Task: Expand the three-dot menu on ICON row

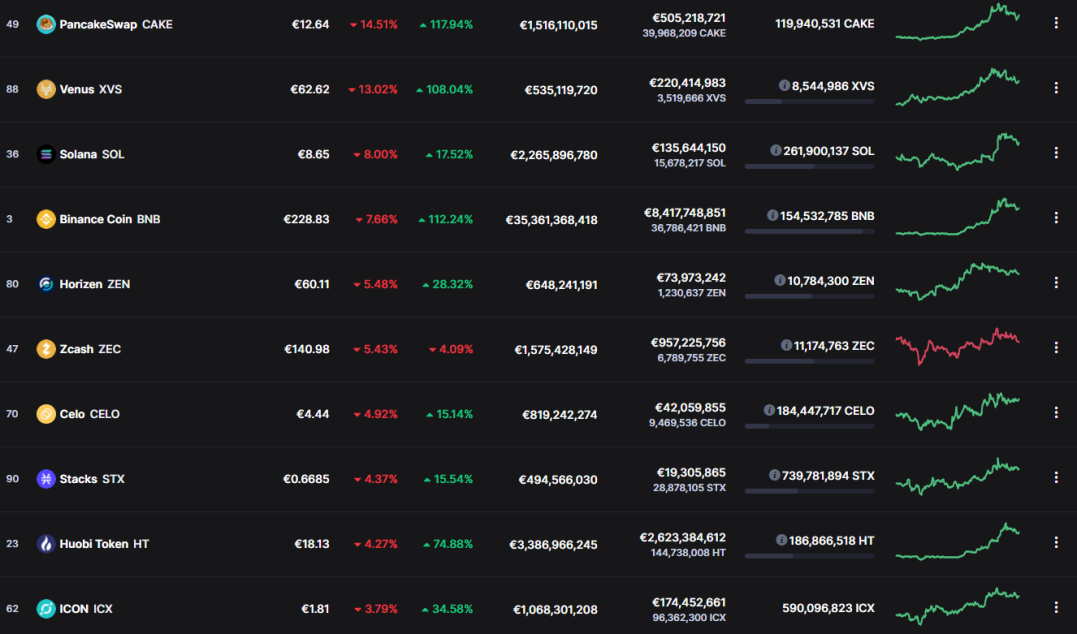Action: [x=1056, y=607]
